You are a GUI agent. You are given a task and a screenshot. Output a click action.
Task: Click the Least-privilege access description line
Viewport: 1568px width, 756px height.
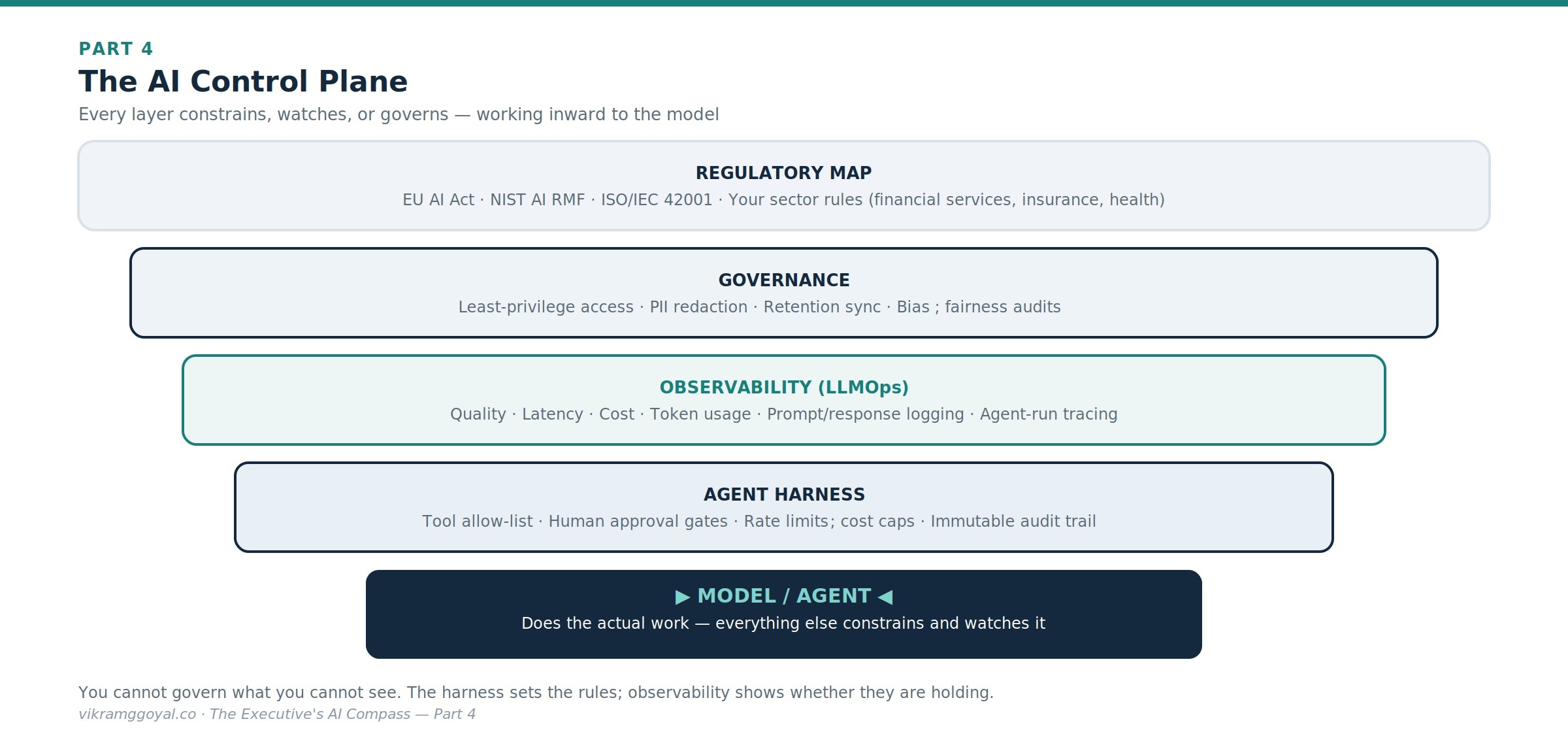[759, 307]
